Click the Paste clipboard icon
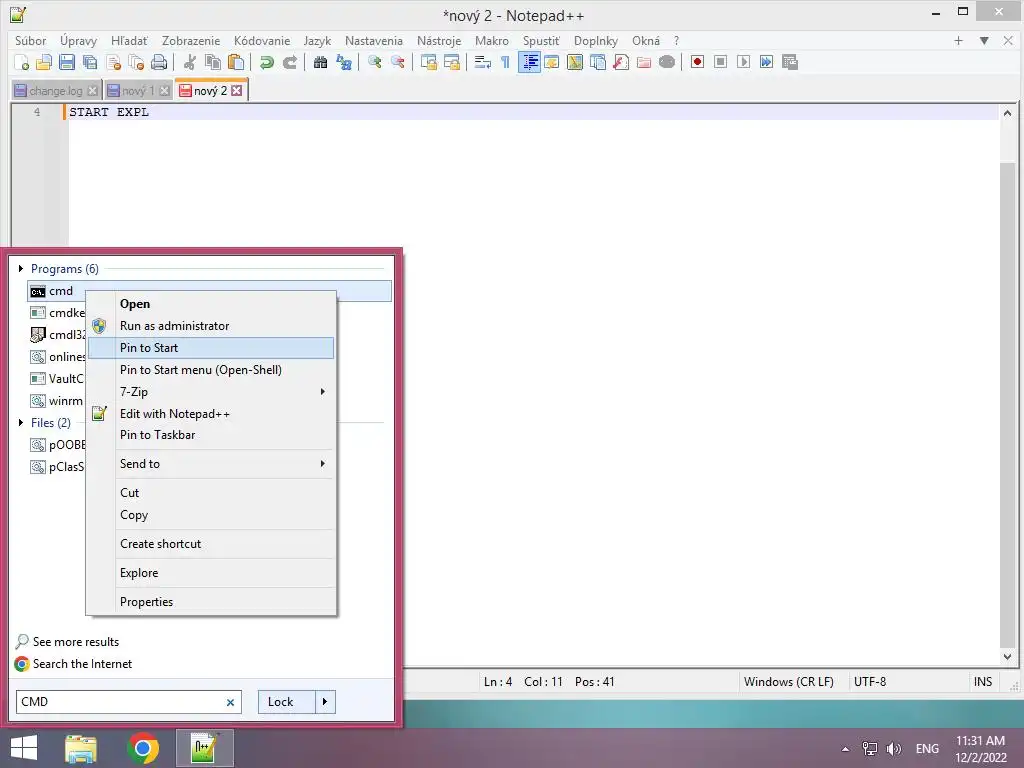Image resolution: width=1024 pixels, height=768 pixels. click(236, 62)
